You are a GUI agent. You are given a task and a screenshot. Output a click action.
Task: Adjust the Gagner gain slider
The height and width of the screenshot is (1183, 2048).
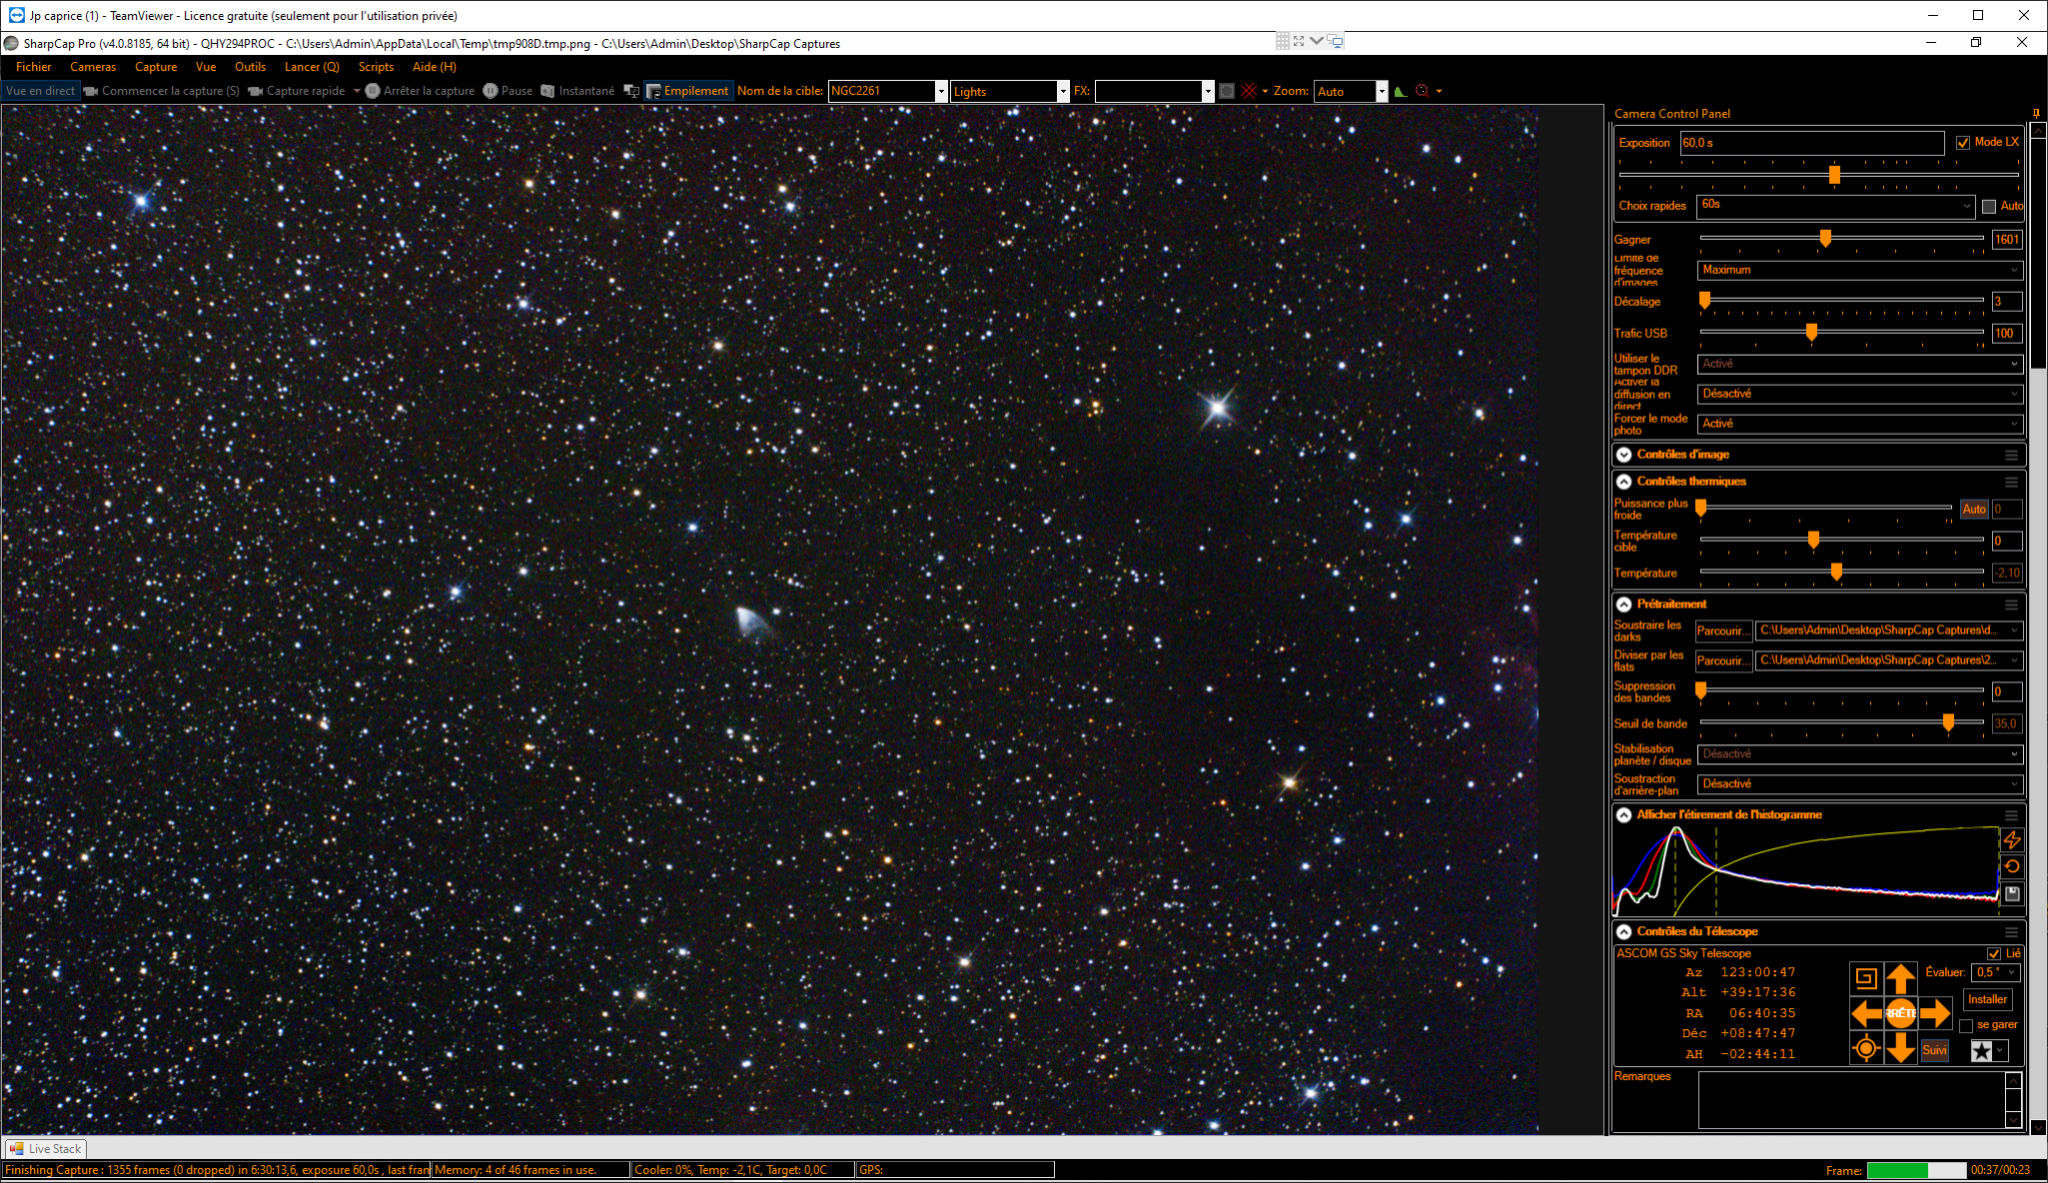coord(1825,238)
